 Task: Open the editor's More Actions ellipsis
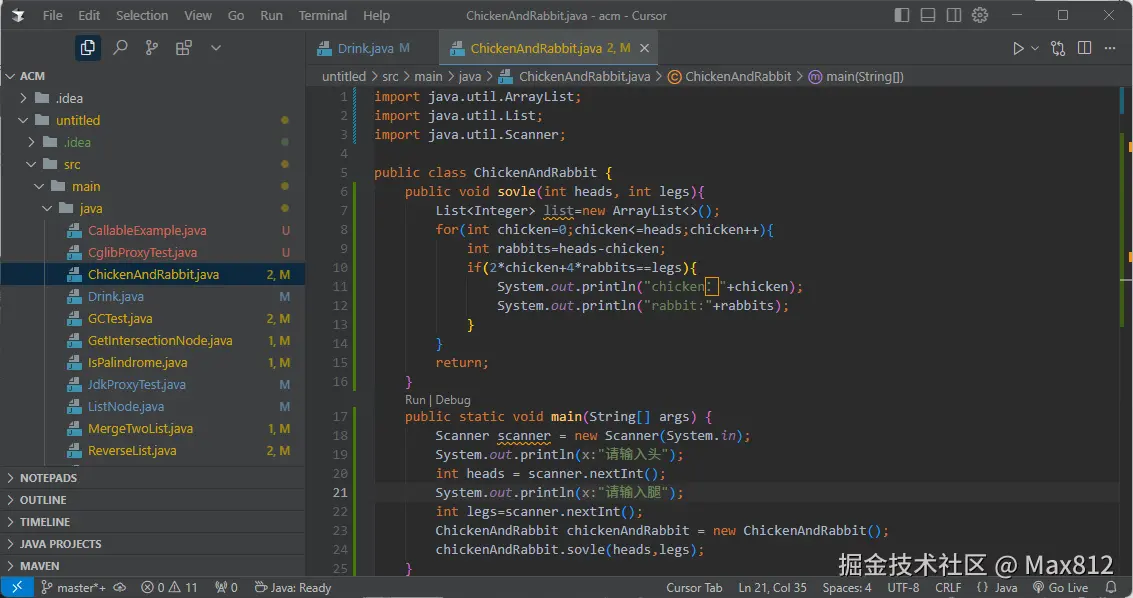click(1111, 48)
